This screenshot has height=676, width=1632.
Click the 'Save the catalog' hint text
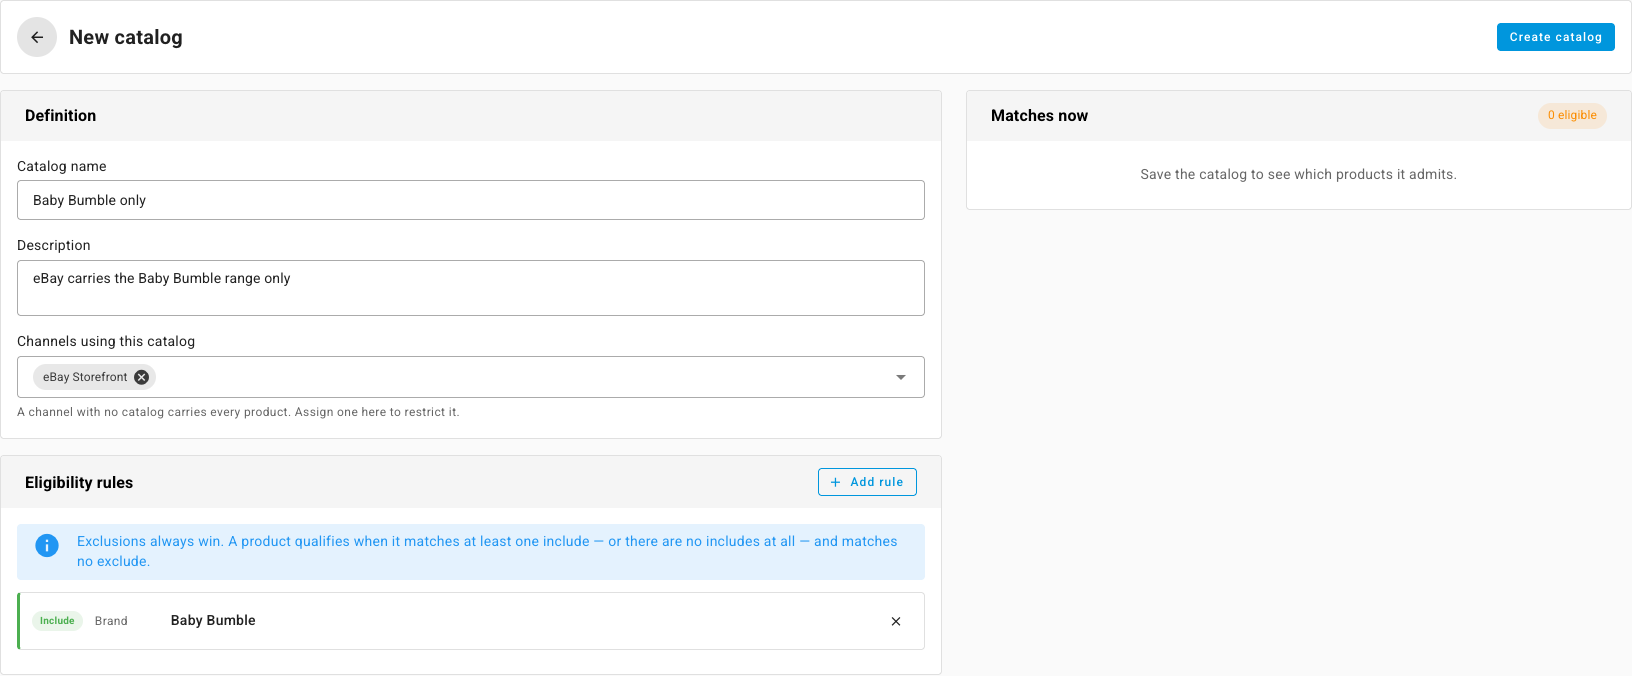tap(1298, 174)
